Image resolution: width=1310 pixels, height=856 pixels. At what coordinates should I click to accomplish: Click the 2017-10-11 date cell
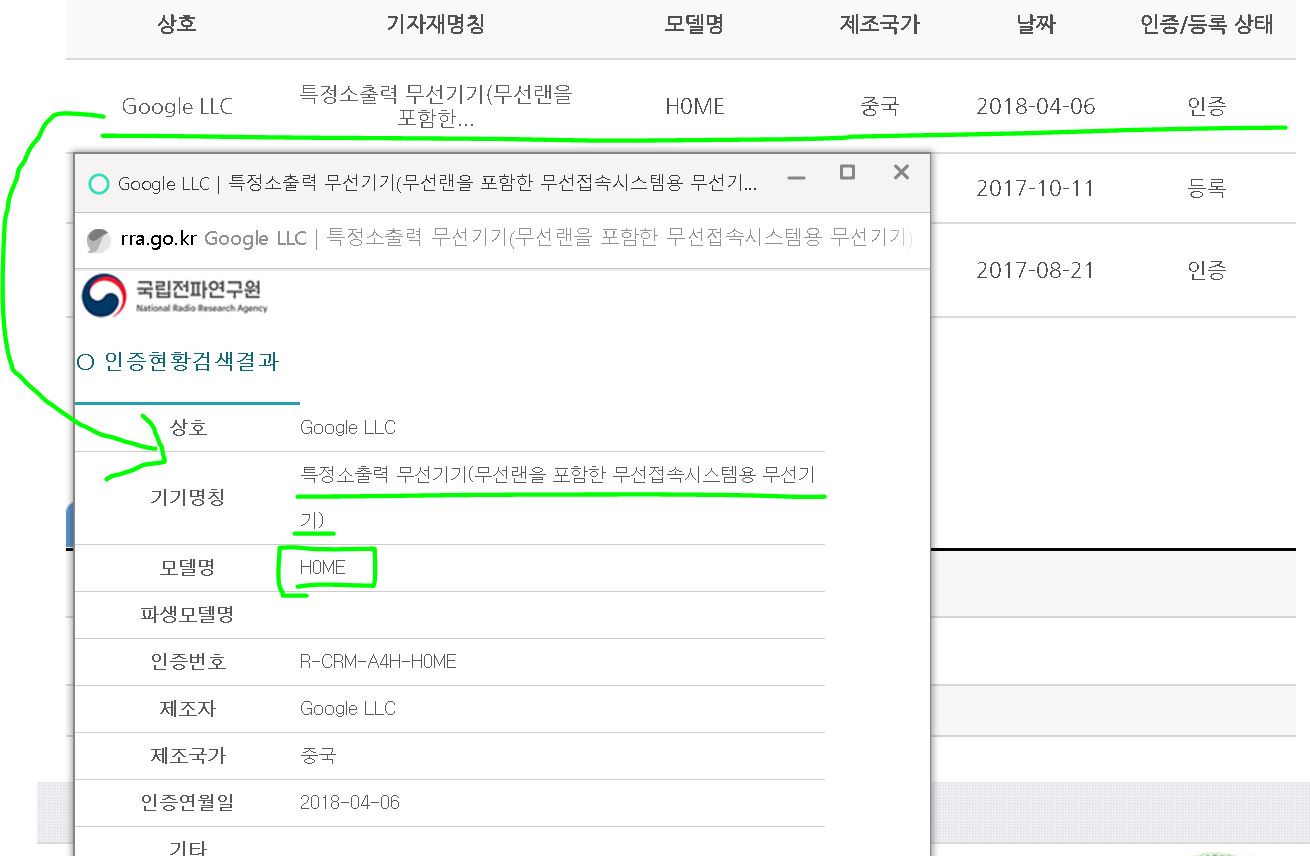click(x=1036, y=188)
